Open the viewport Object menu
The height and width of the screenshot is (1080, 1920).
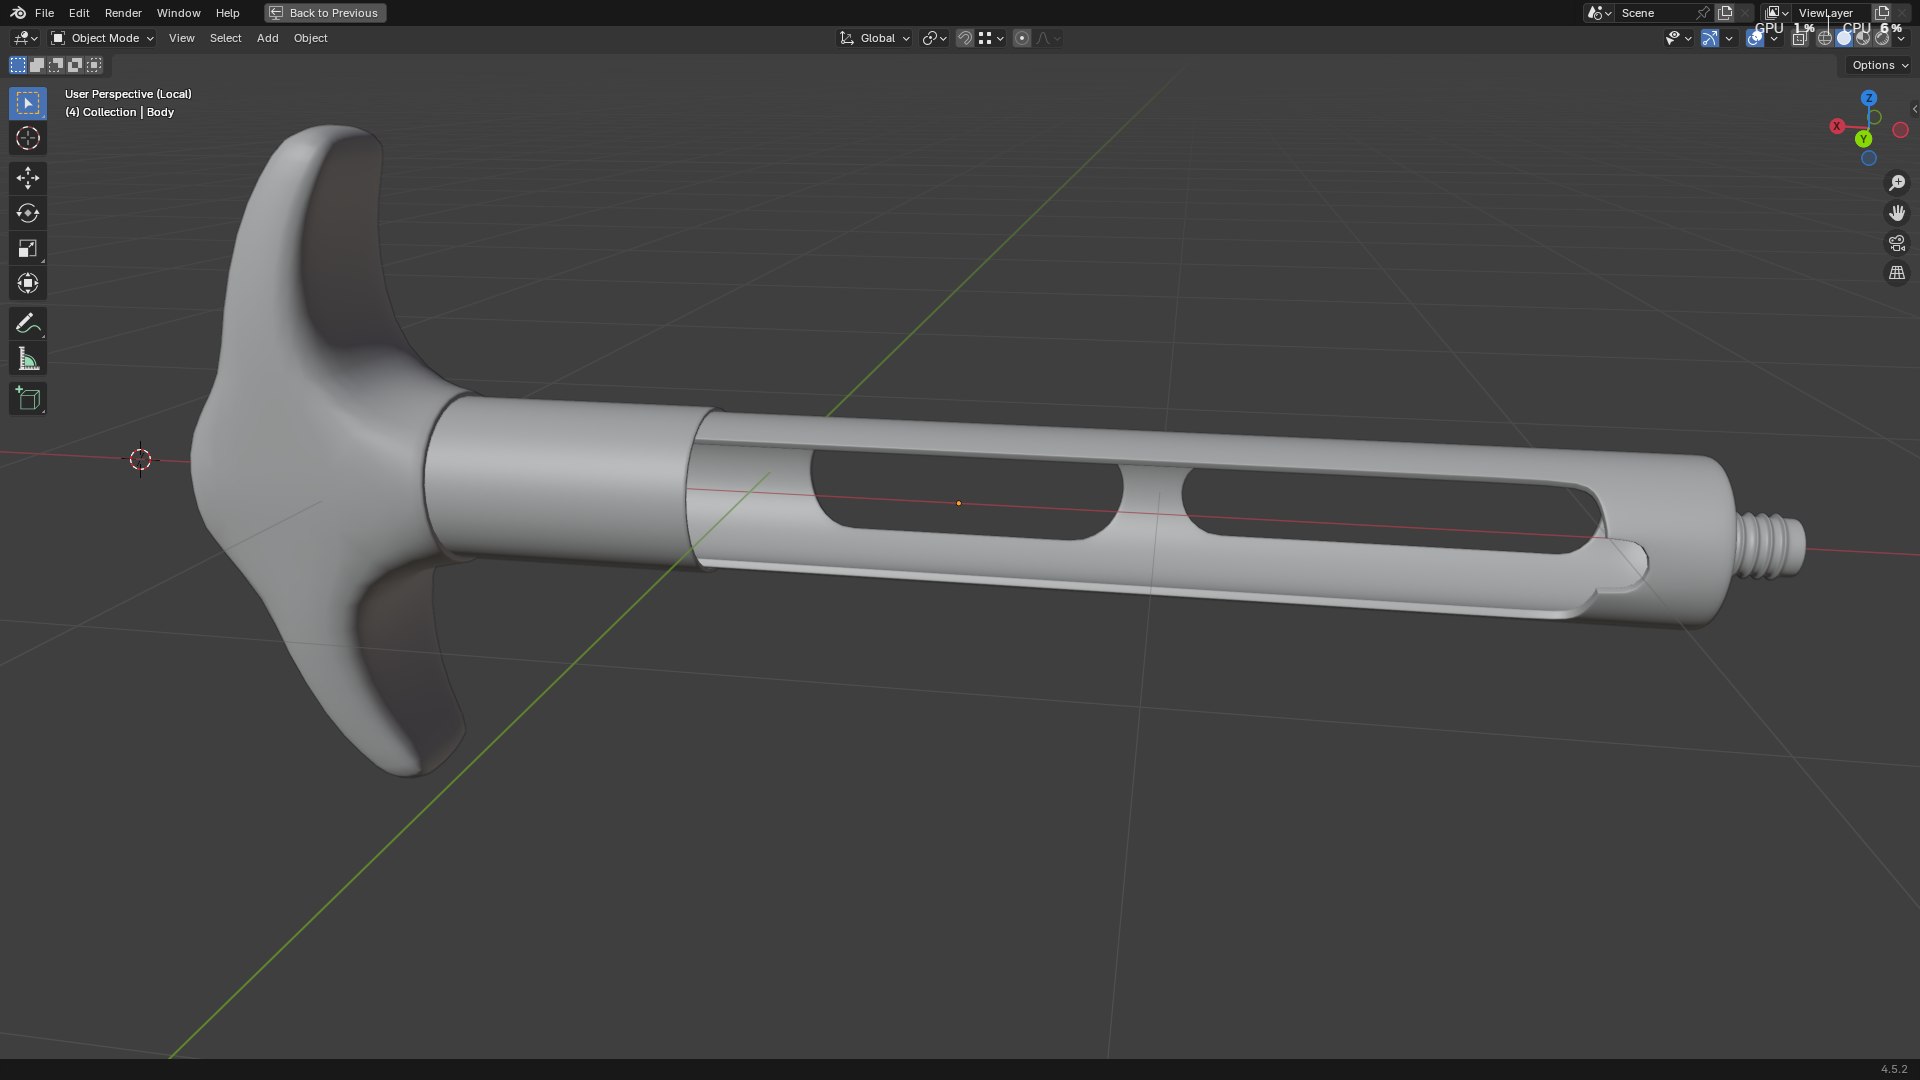pos(310,38)
